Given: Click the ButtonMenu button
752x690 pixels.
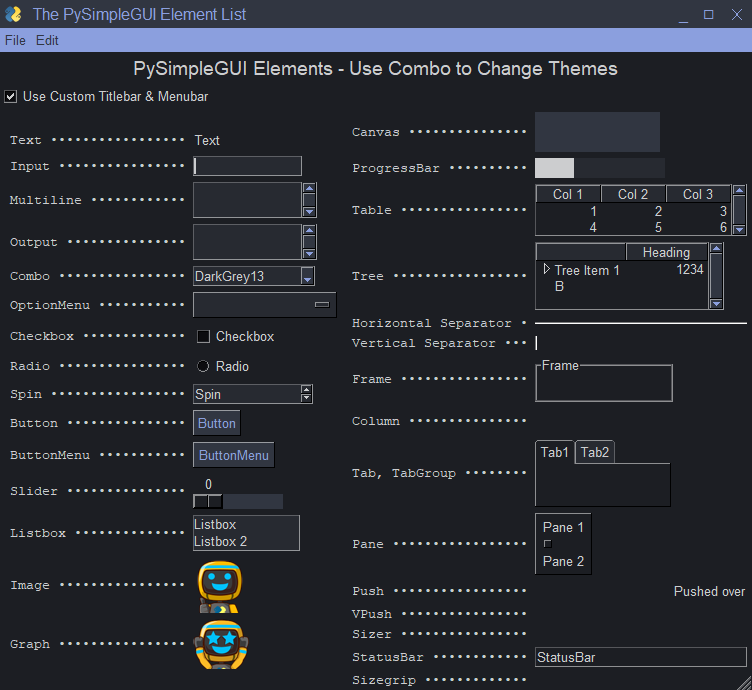Looking at the screenshot, I should 233,456.
